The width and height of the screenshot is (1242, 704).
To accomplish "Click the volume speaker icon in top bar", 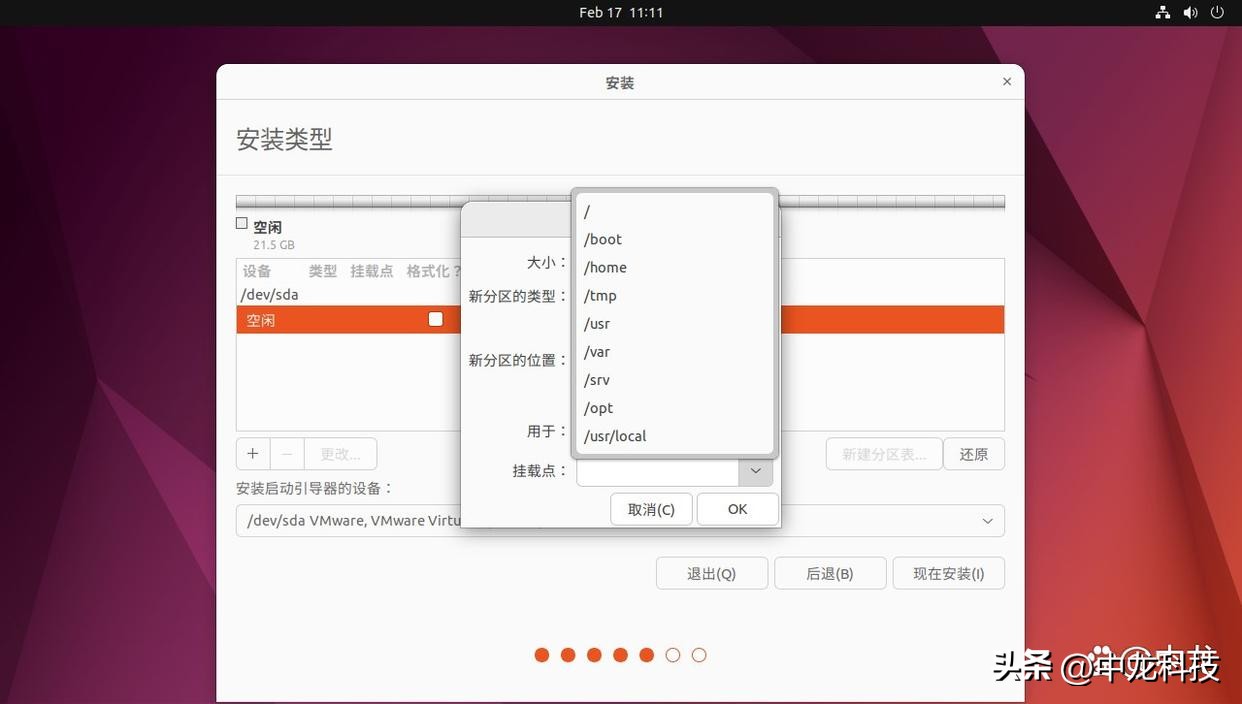I will [x=1188, y=11].
